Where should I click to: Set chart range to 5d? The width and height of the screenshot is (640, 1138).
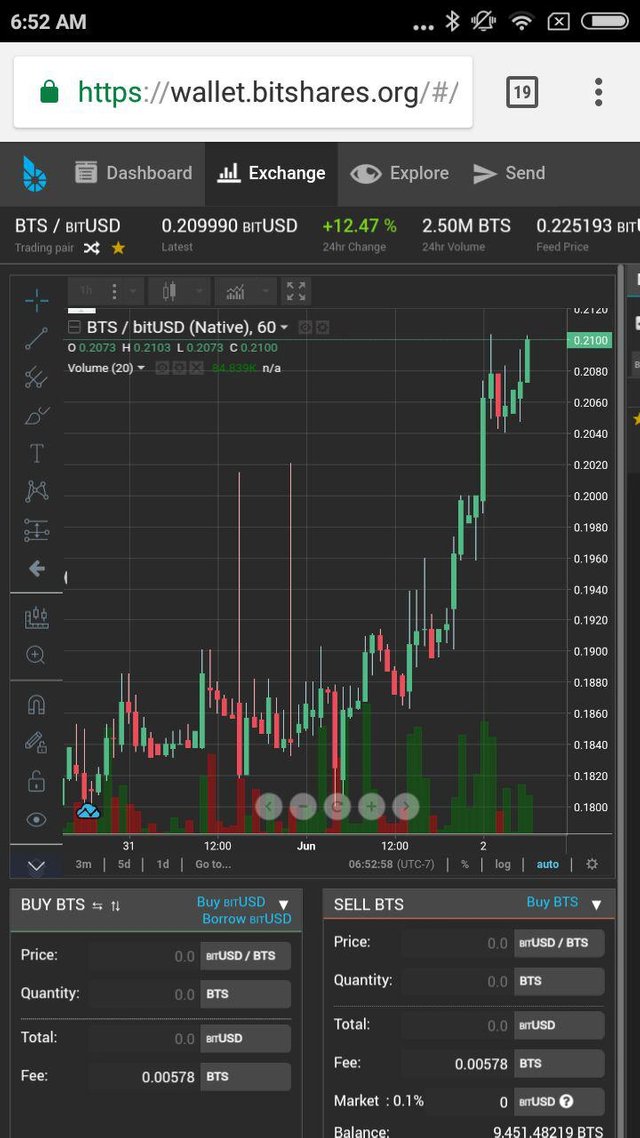click(x=124, y=864)
